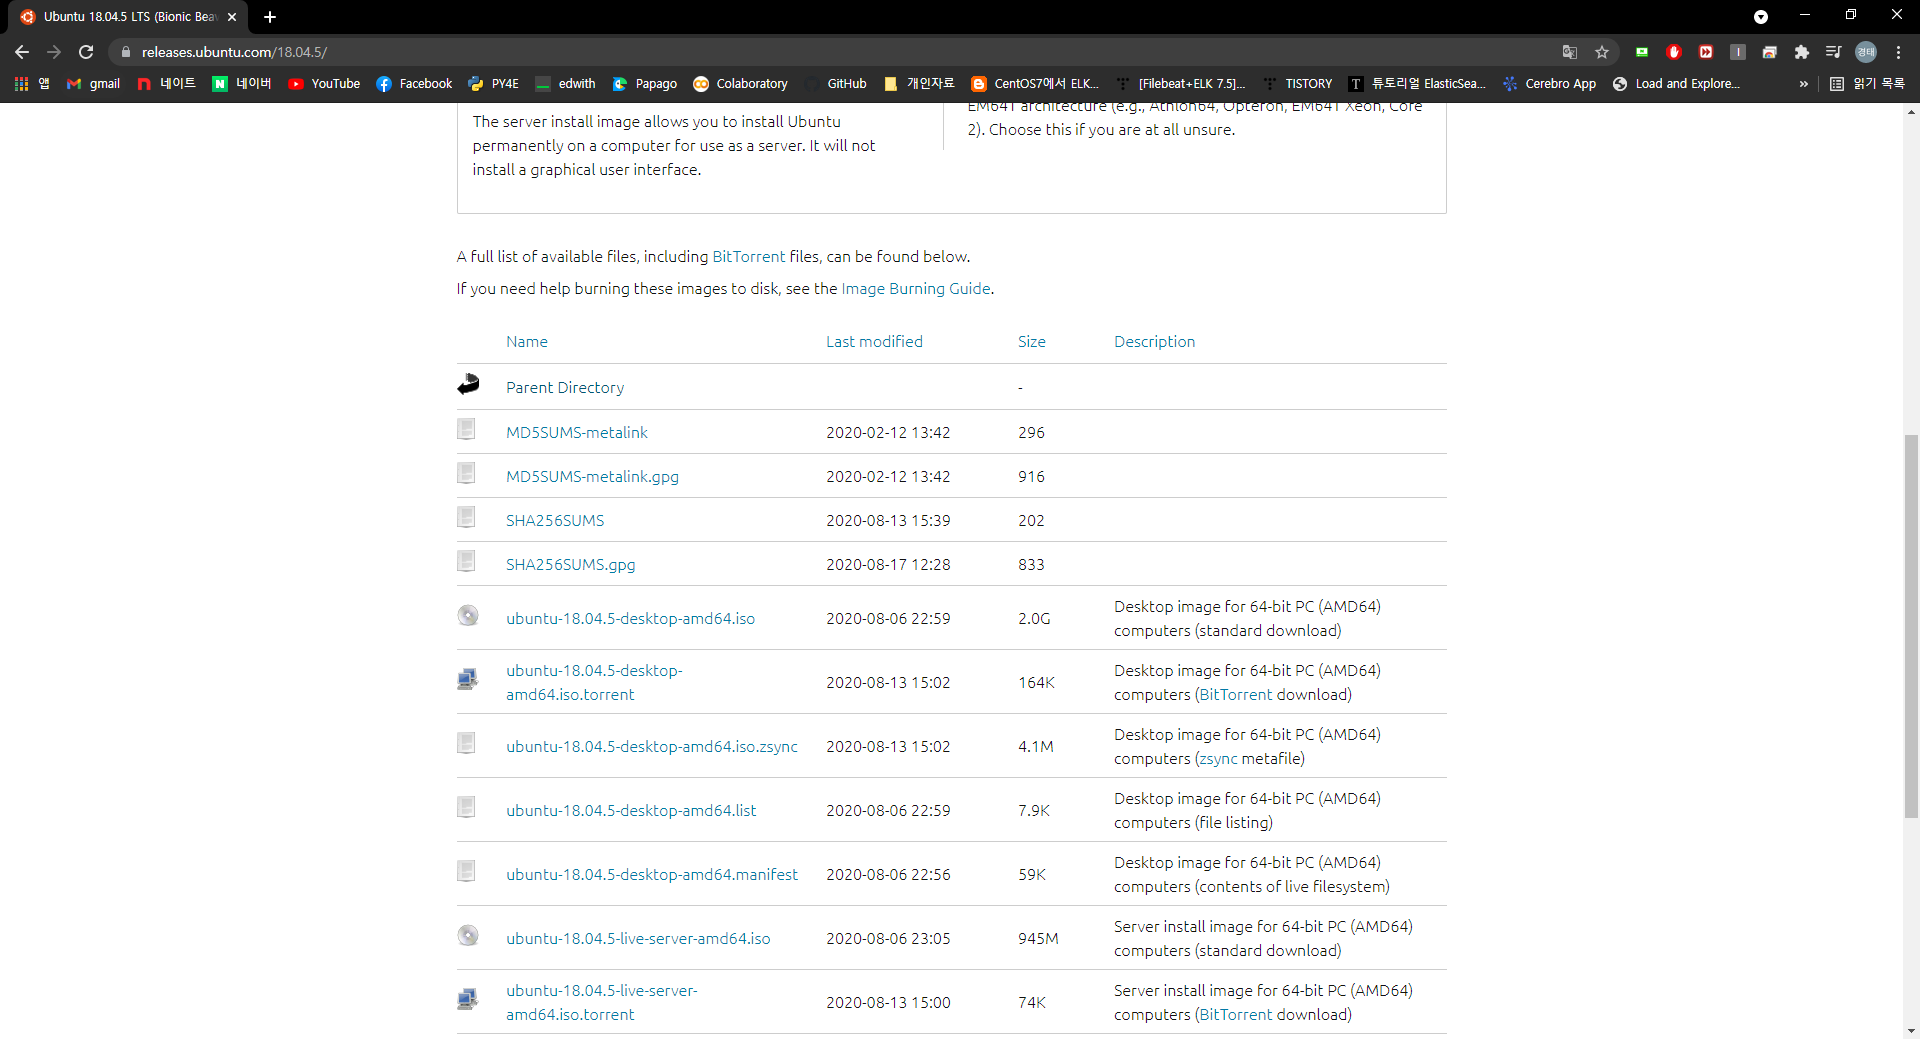Click the Parent Directory back-arrow icon
Screen dimensions: 1920x1039
click(x=468, y=384)
